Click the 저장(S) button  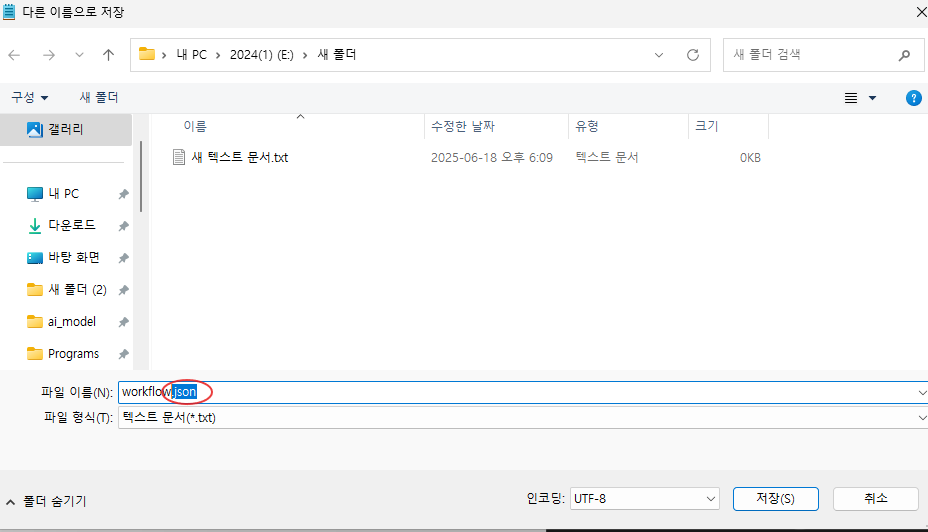[x=775, y=499]
